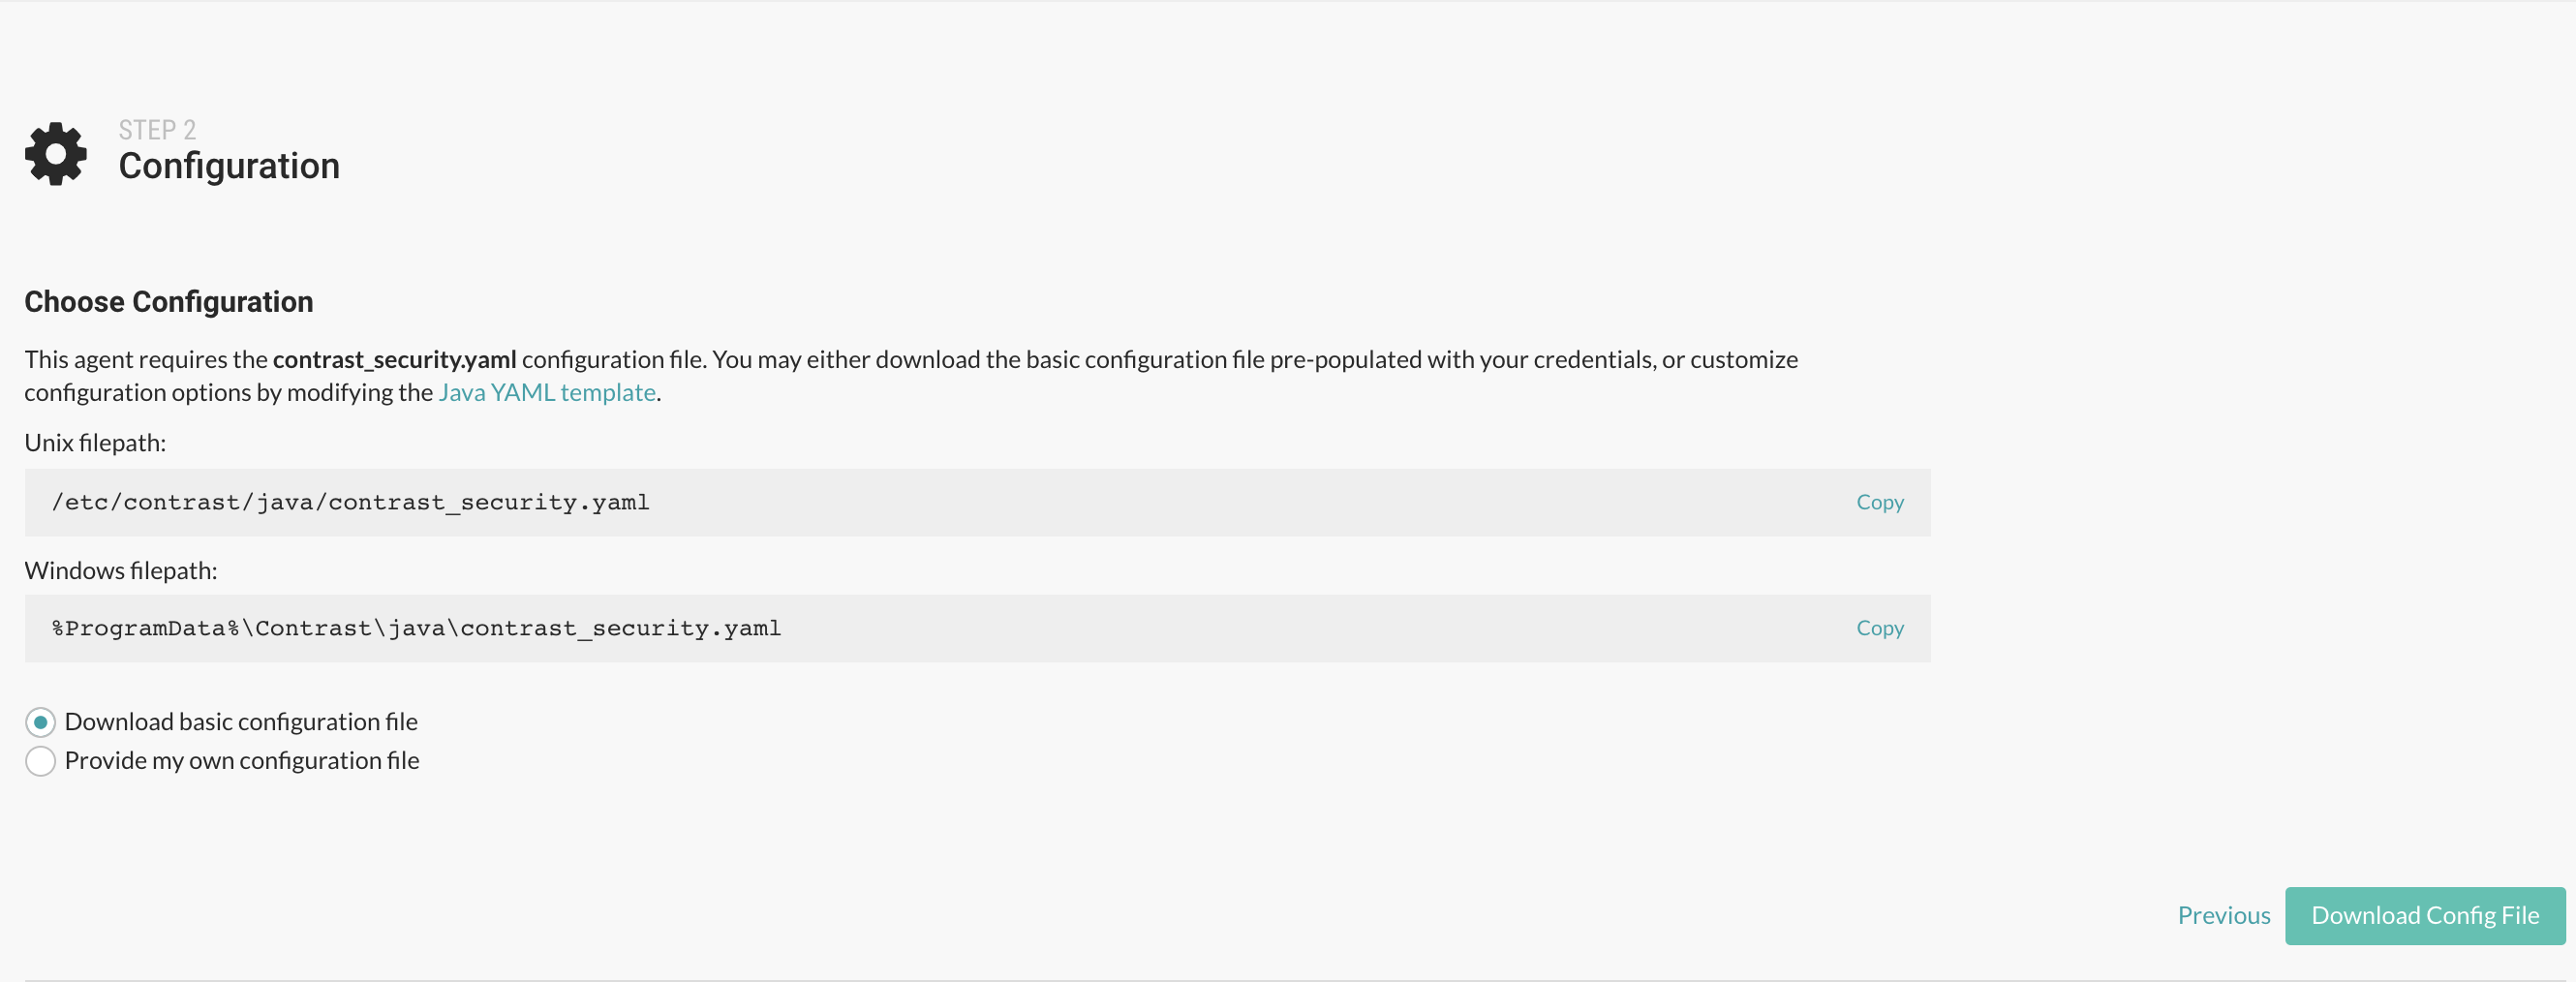Click the STEP 2 label

click(x=157, y=130)
